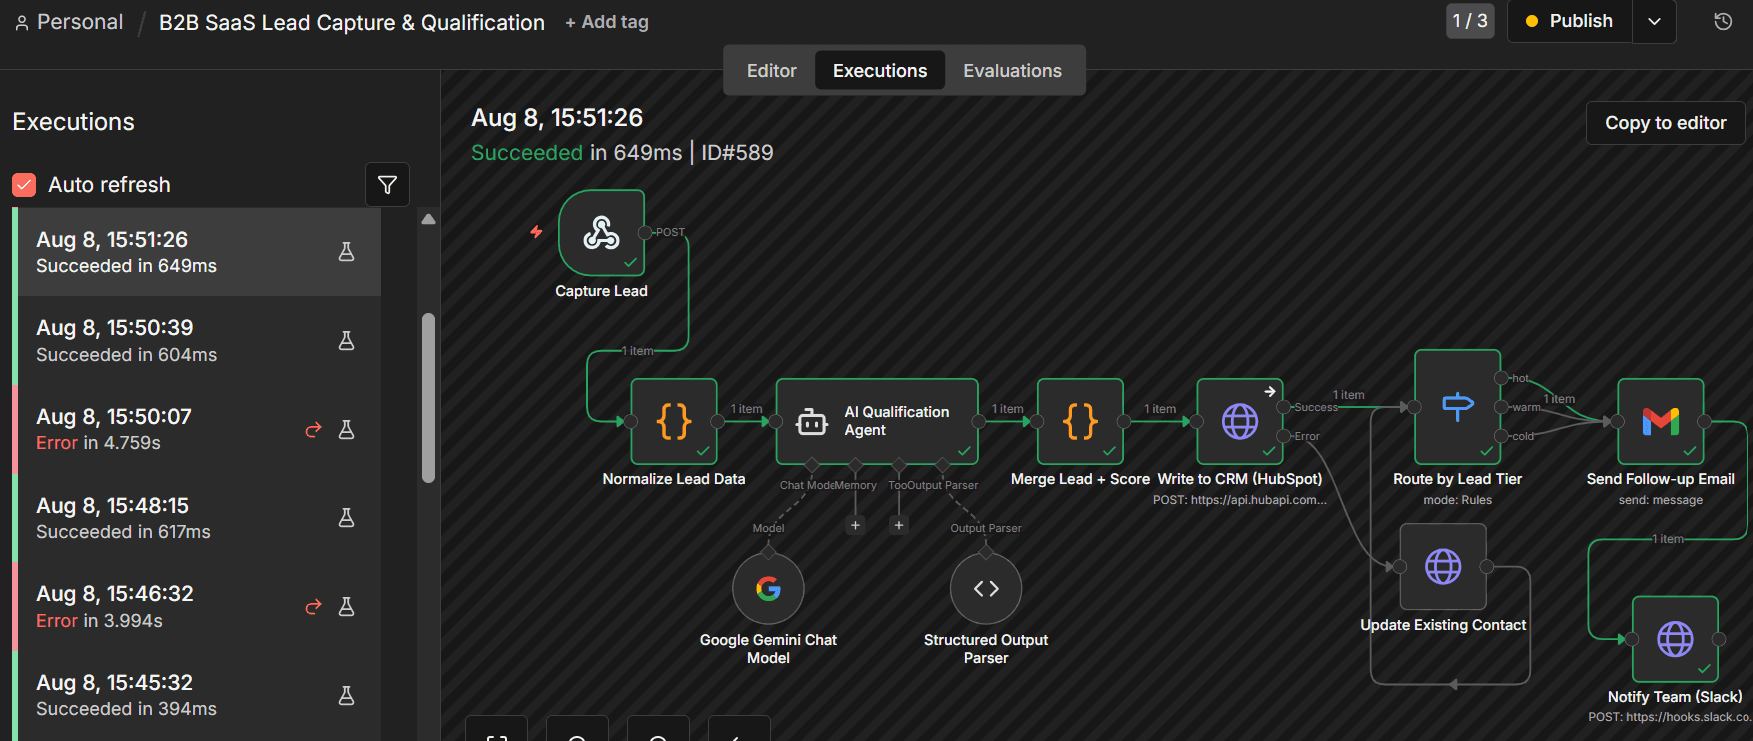Click the ID#589 execution label

pos(737,153)
